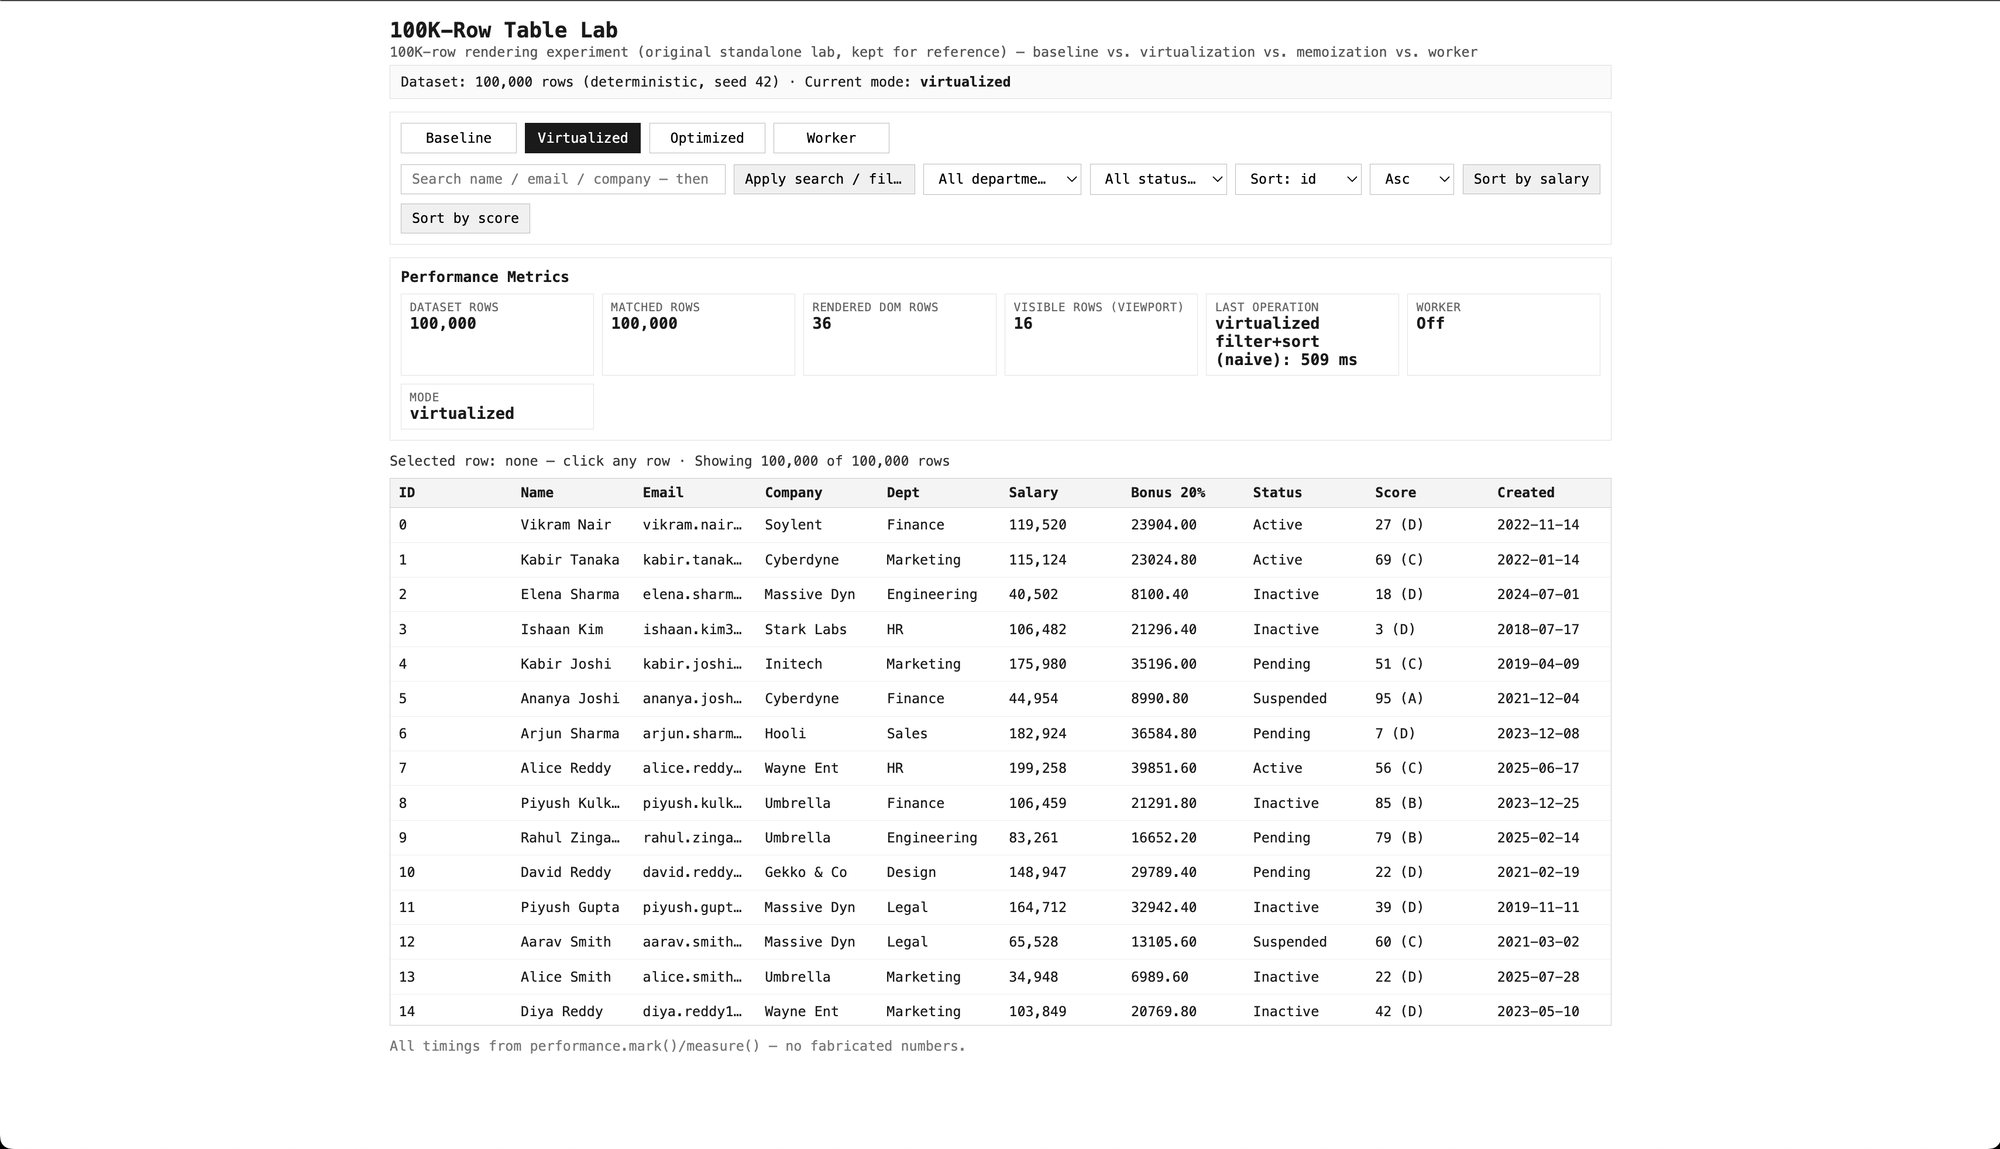2000x1149 pixels.
Task: Click Apply search / filter button
Action: (824, 179)
